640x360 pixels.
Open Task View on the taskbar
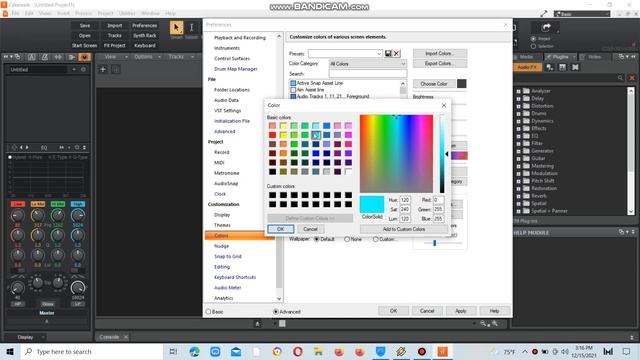pyautogui.click(x=173, y=351)
